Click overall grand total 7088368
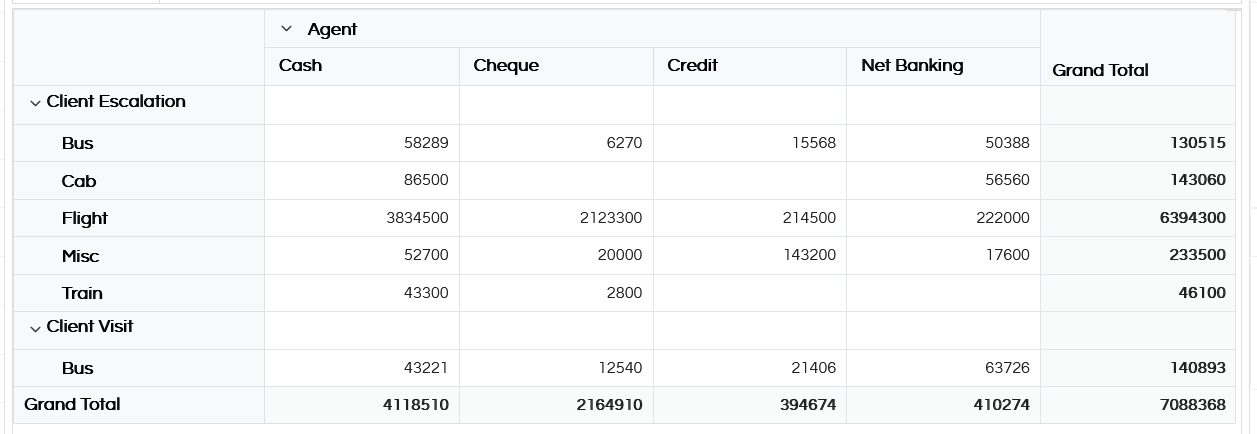1257x434 pixels. coord(1193,405)
